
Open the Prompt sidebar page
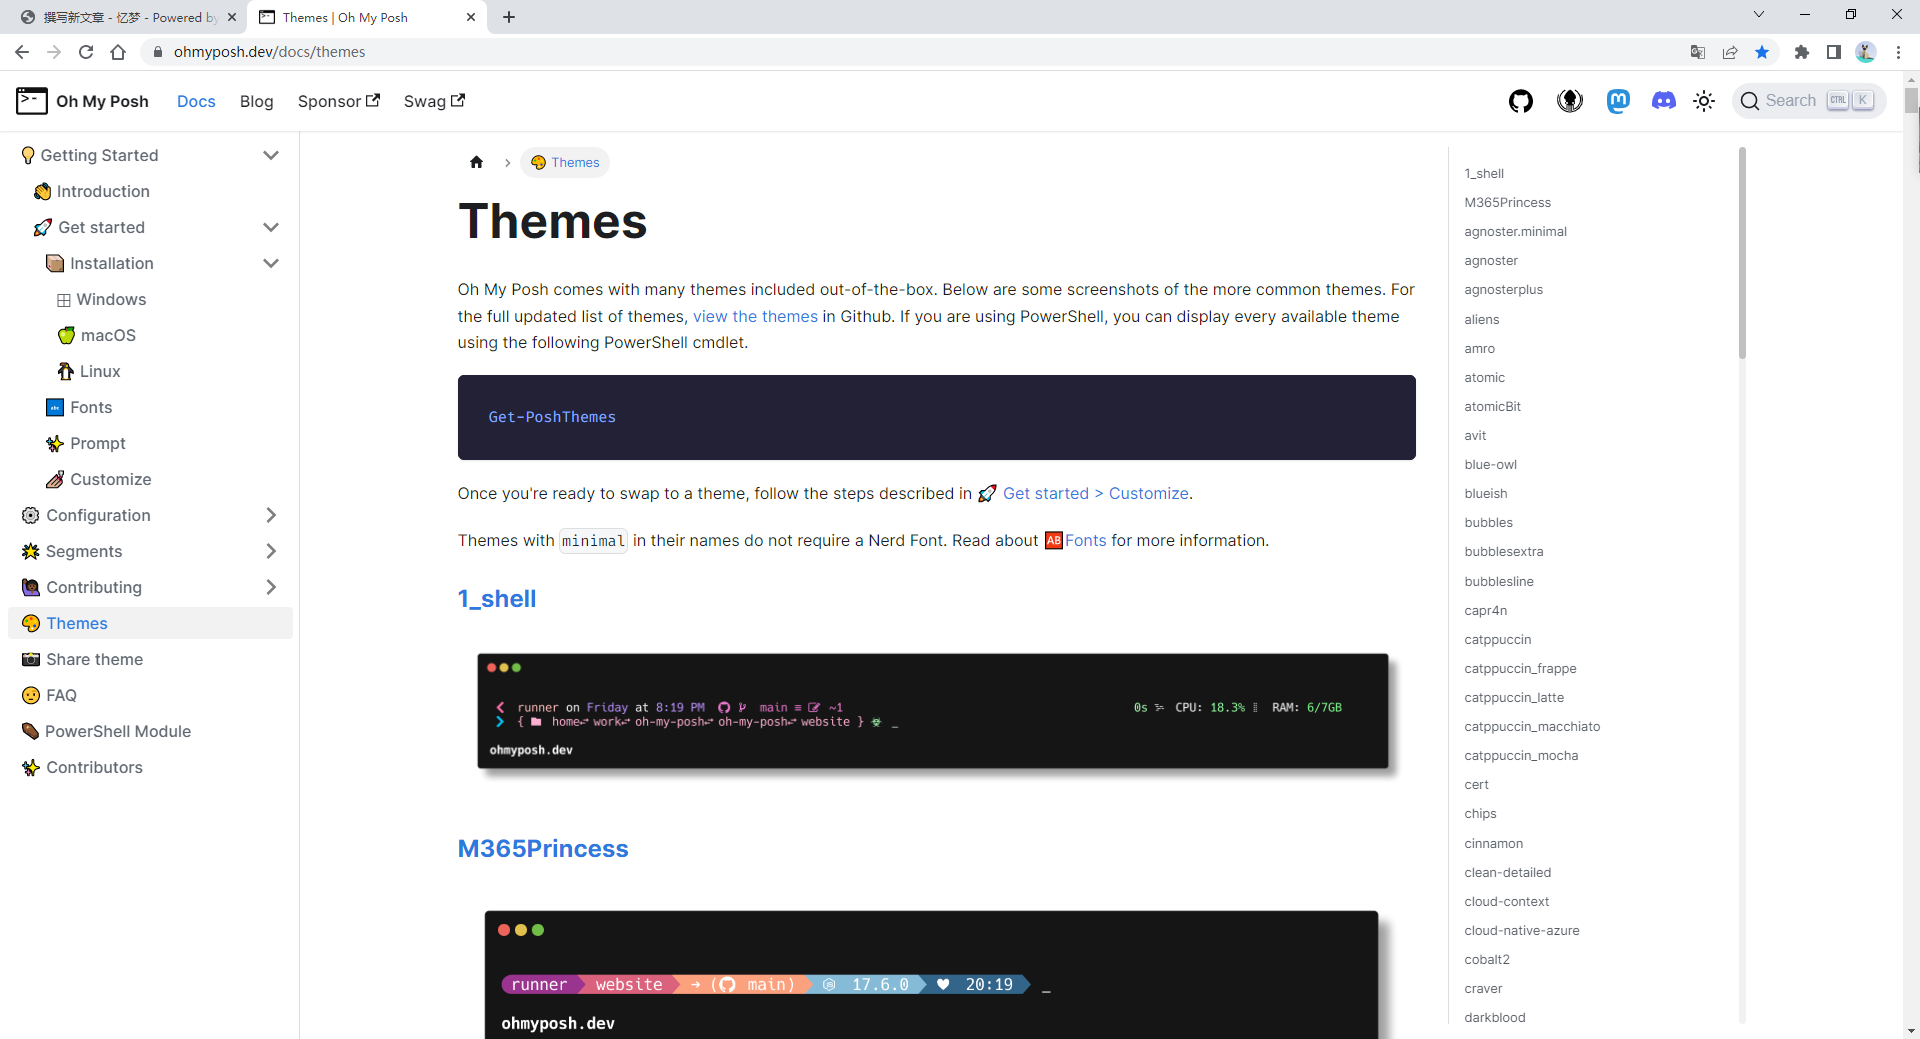point(86,443)
